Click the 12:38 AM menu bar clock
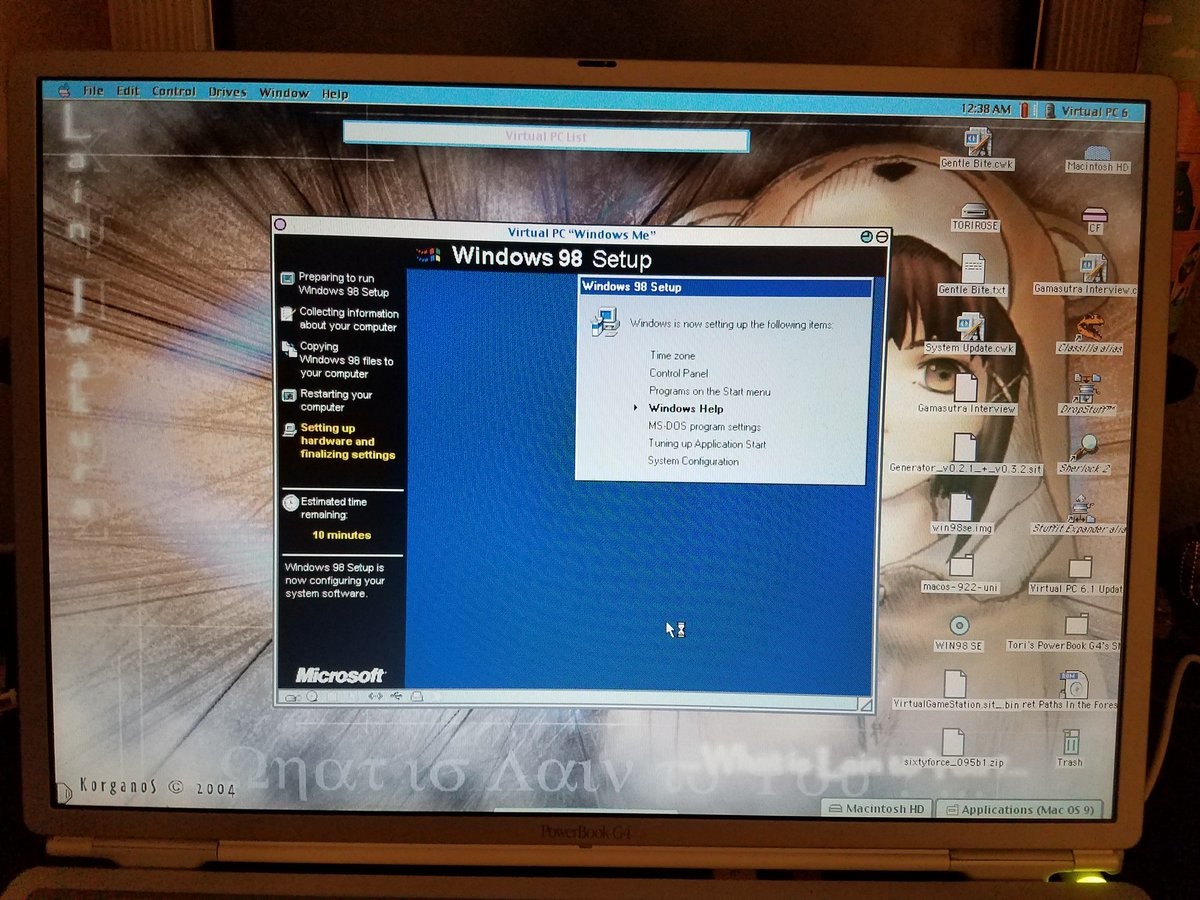This screenshot has width=1200, height=900. 985,109
